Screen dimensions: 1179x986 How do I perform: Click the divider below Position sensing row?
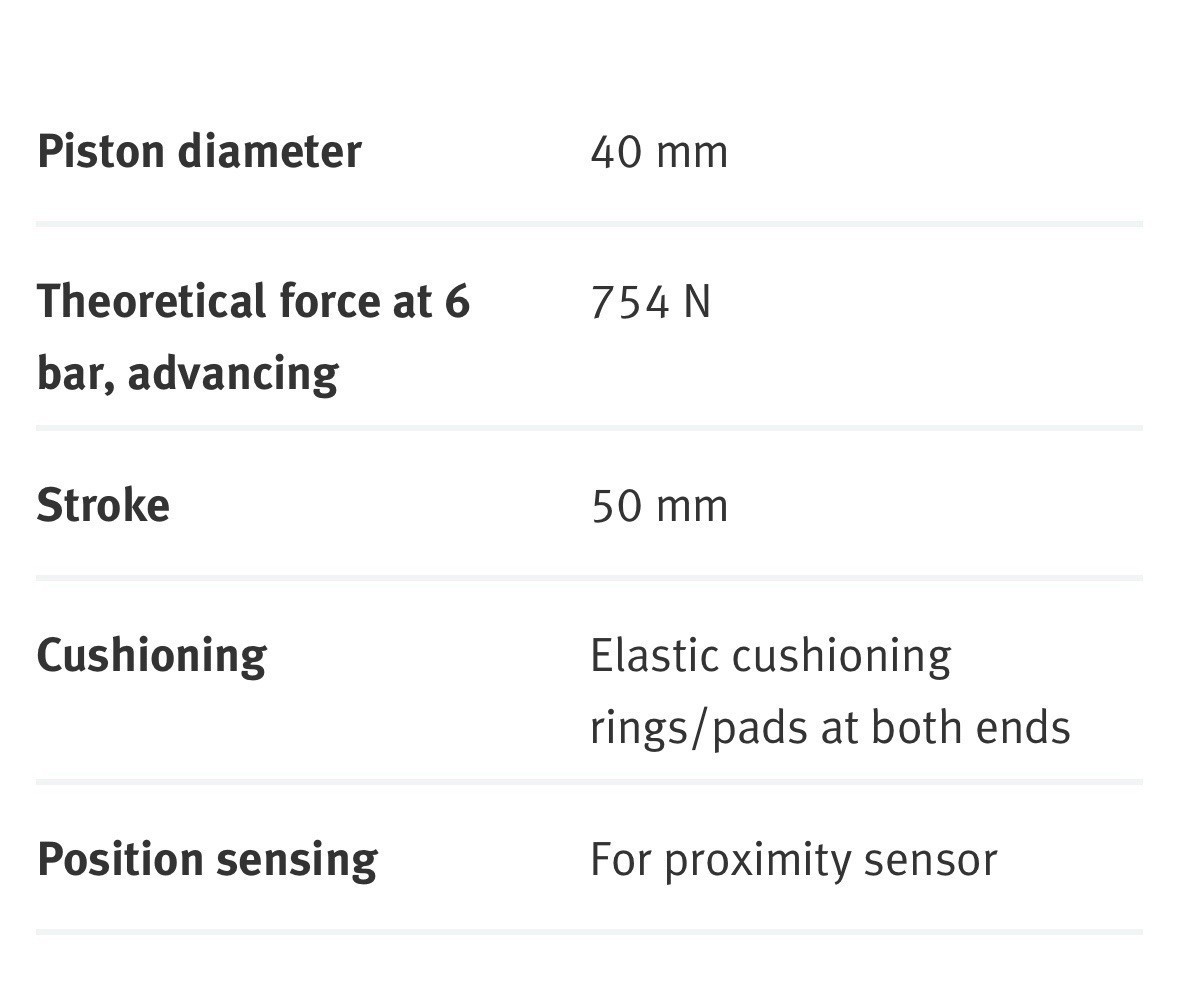[590, 932]
